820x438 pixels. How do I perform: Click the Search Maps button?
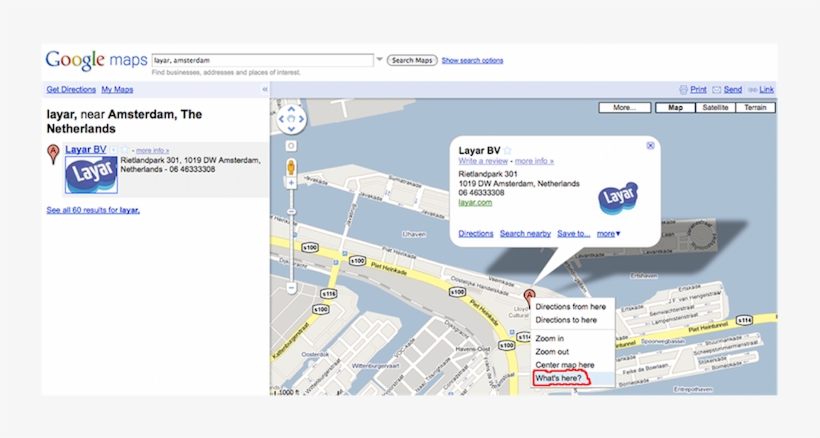point(412,60)
